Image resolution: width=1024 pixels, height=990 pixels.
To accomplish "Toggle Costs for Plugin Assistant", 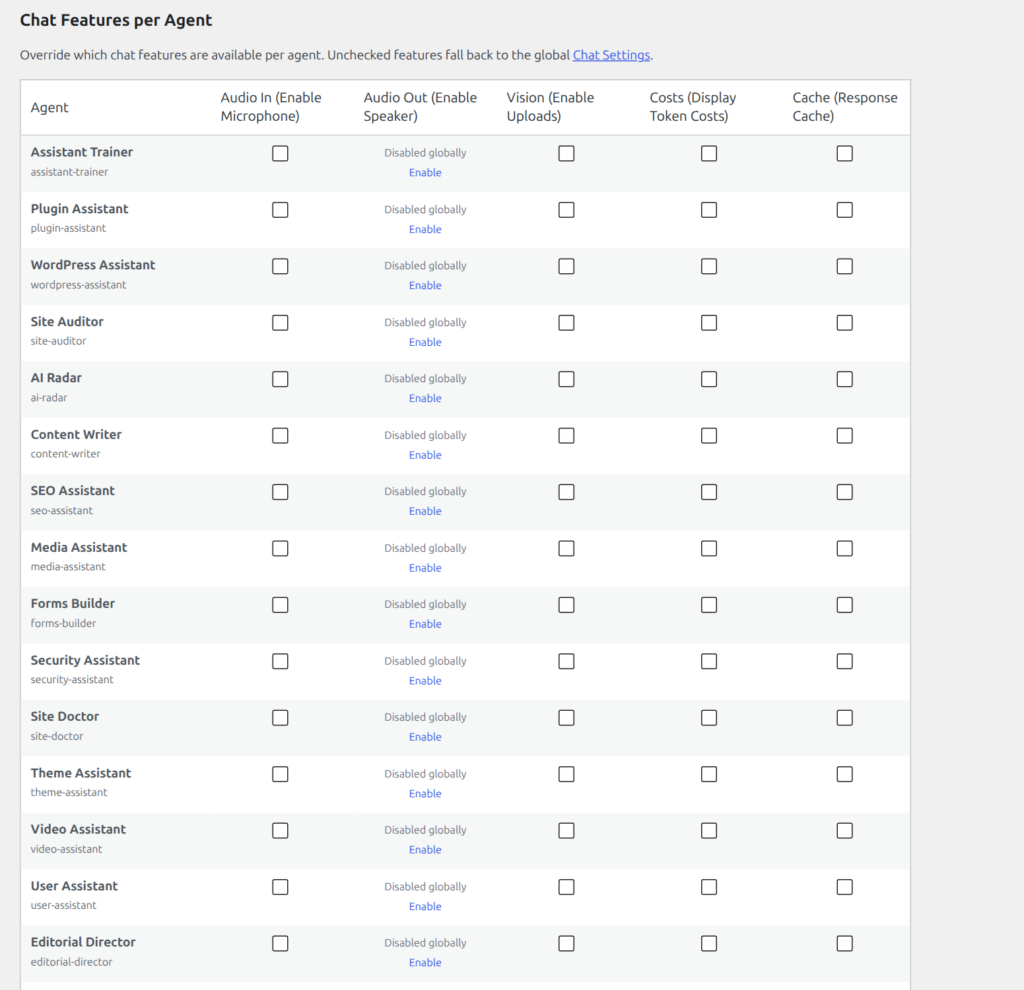I will tap(709, 210).
